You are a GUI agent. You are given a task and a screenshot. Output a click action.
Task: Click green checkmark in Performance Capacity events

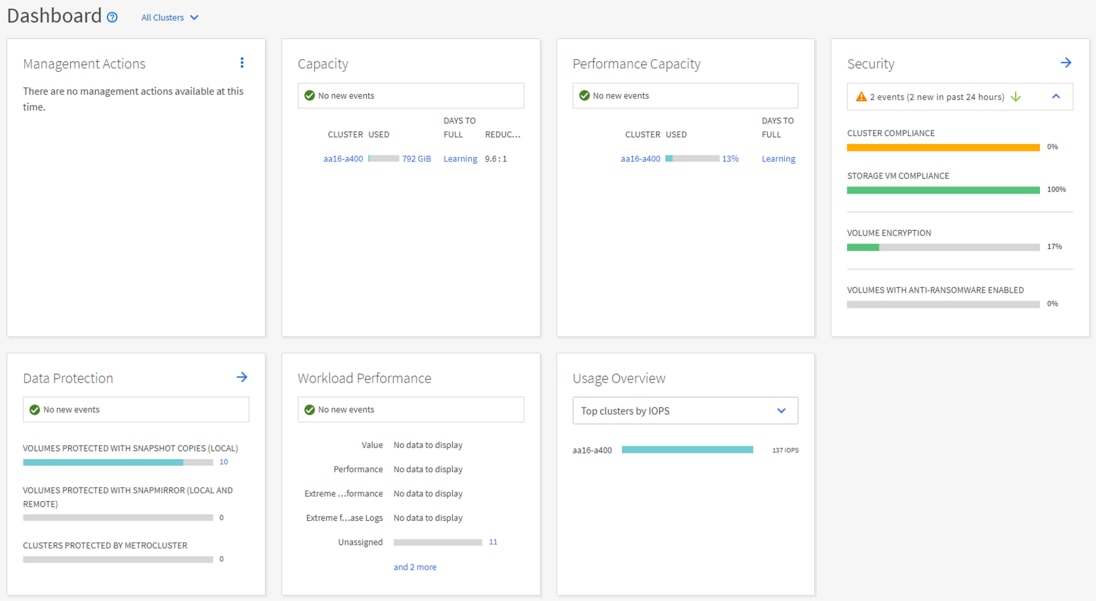pyautogui.click(x=585, y=96)
